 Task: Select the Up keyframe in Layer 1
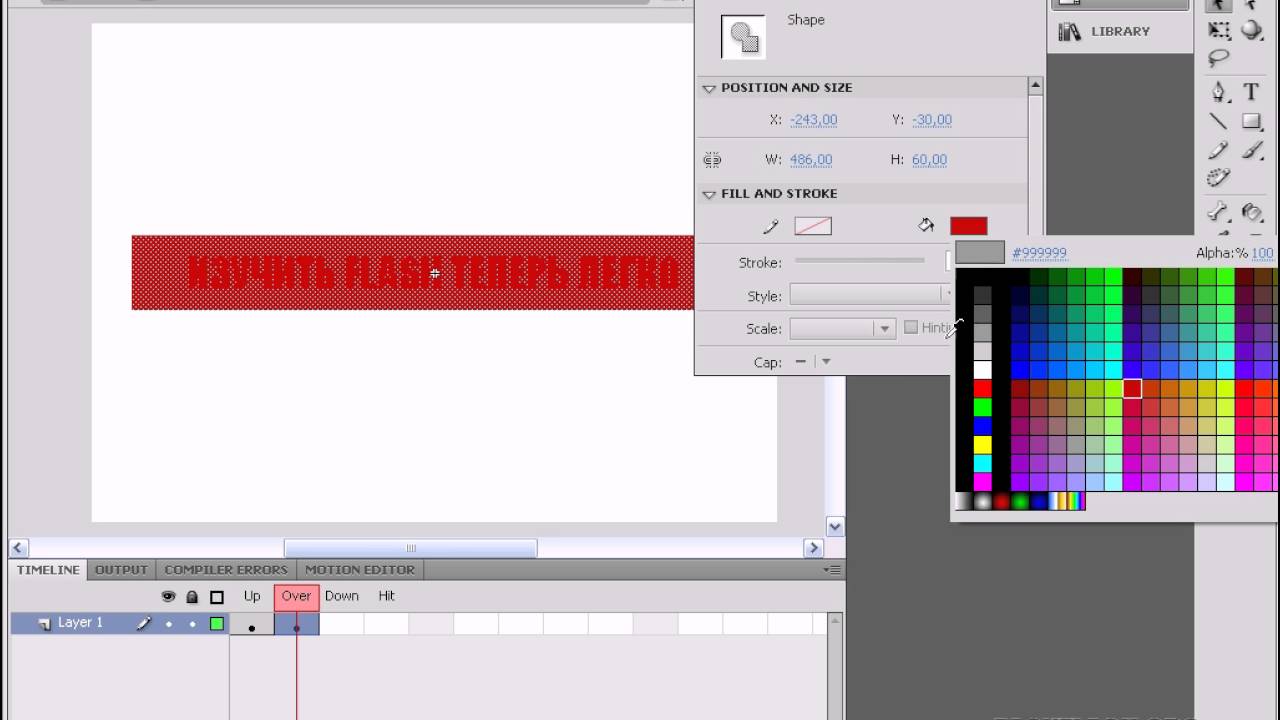click(x=252, y=624)
